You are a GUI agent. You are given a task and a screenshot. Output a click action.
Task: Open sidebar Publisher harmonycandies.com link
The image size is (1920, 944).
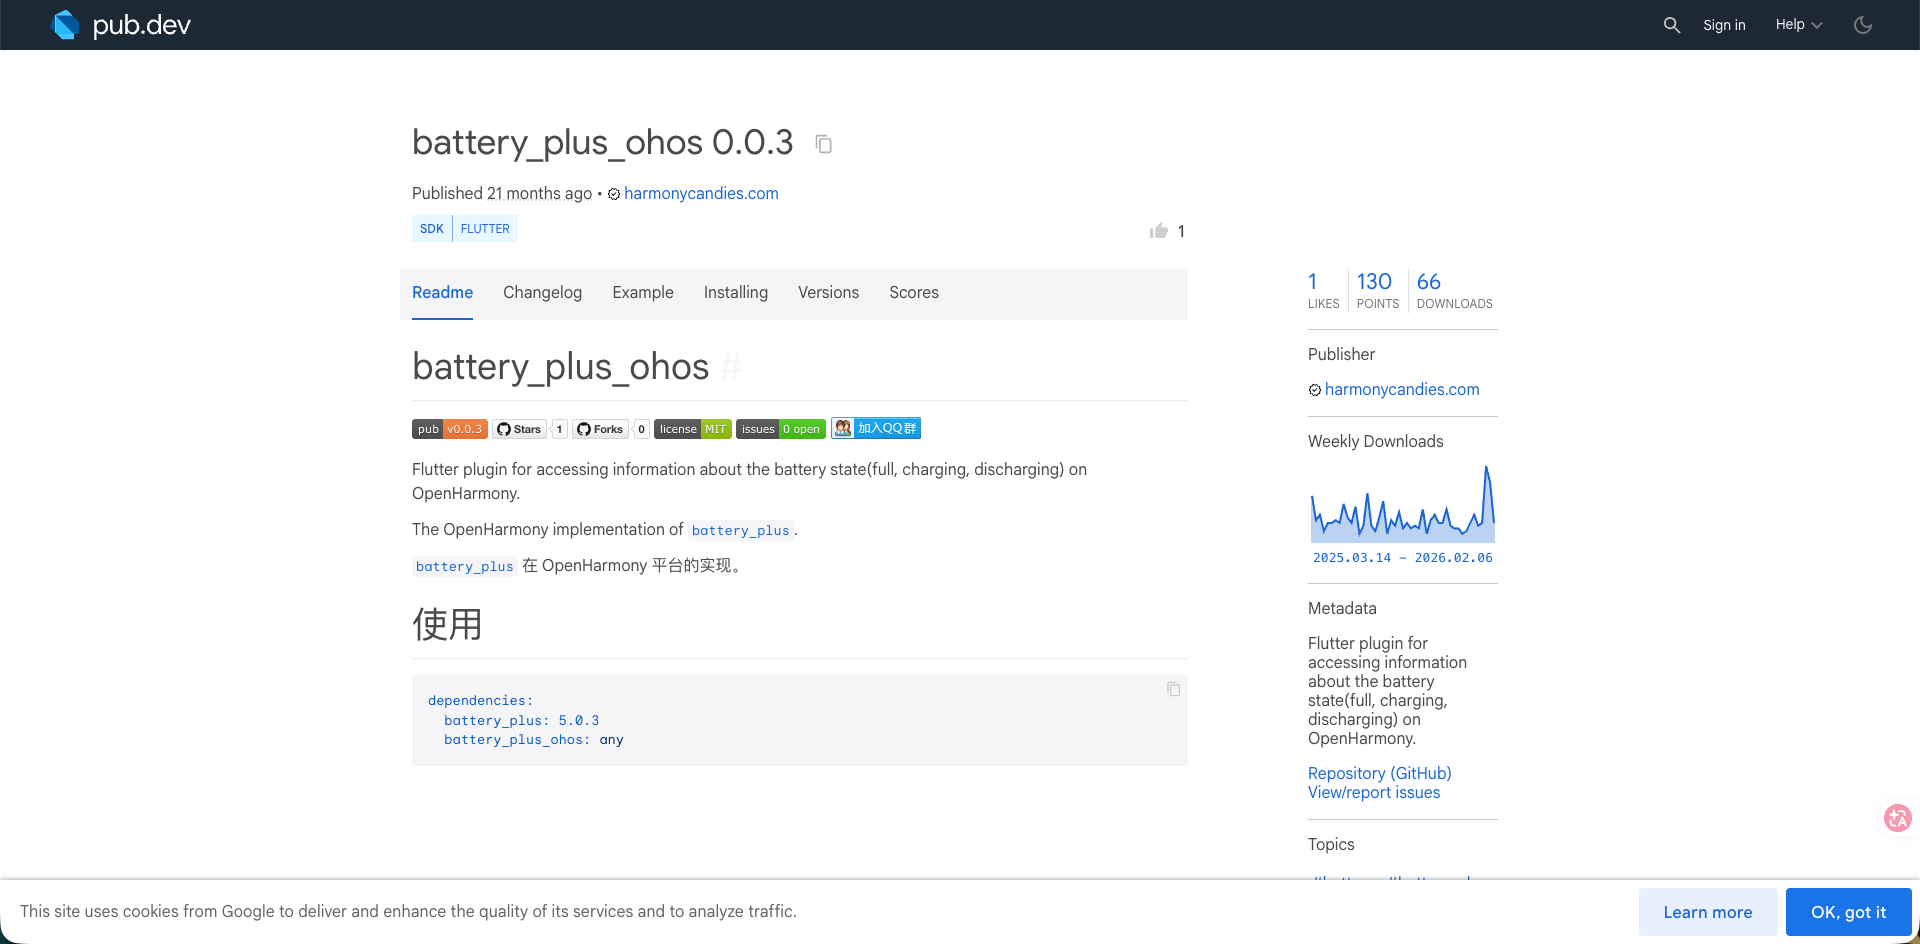[x=1402, y=390]
